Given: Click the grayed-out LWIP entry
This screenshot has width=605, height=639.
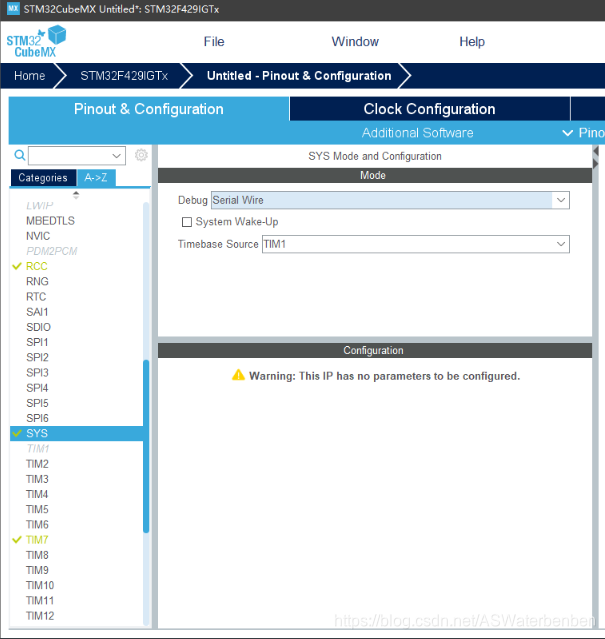Looking at the screenshot, I should [x=40, y=206].
